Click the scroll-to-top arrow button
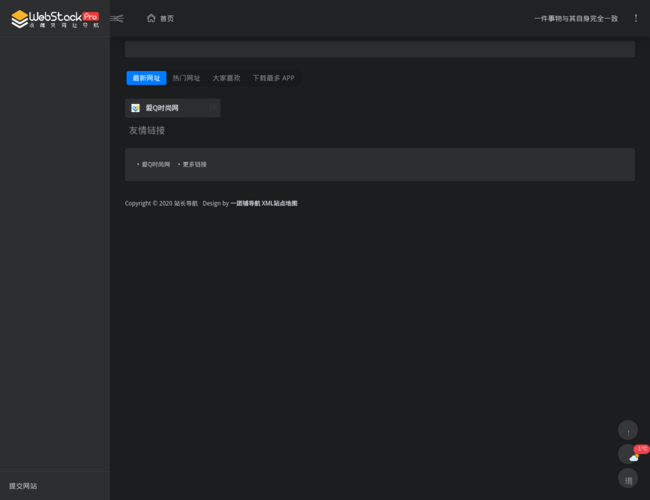The width and height of the screenshot is (650, 500). (x=628, y=431)
